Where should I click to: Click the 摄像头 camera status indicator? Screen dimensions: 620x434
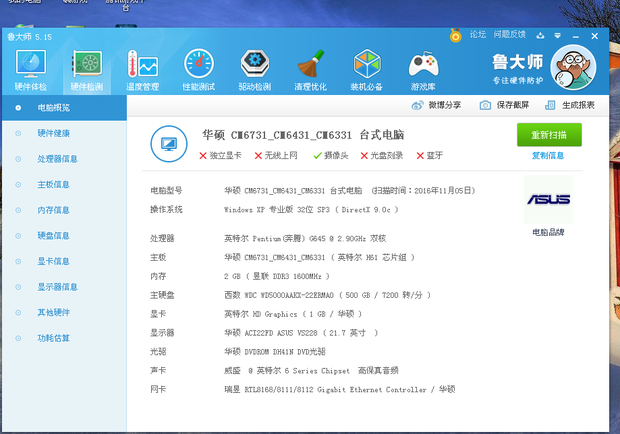pyautogui.click(x=331, y=156)
